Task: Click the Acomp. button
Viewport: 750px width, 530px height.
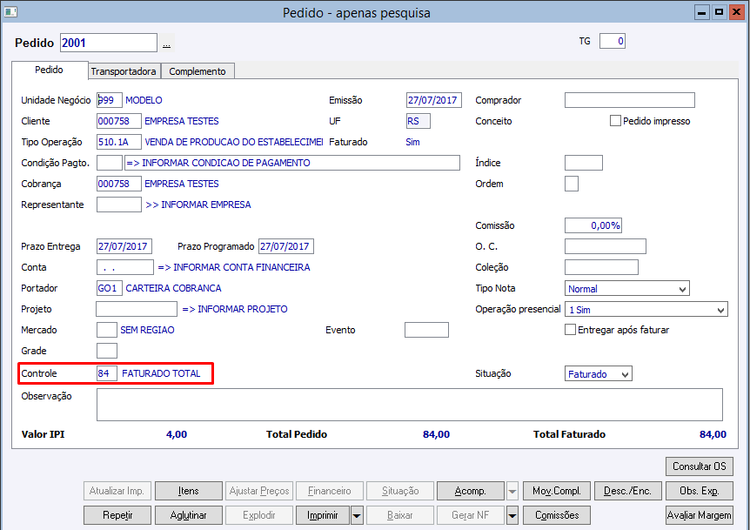Action: [x=471, y=491]
